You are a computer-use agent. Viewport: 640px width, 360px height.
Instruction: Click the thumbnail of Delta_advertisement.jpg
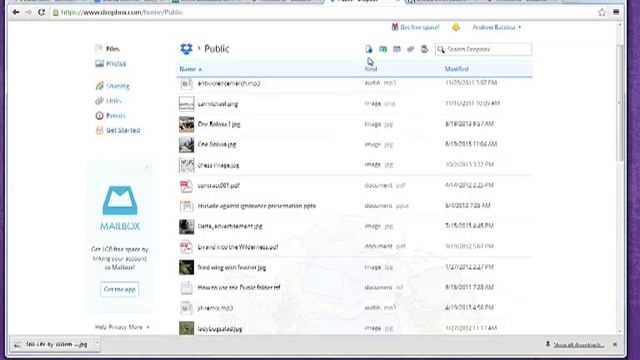[187, 227]
